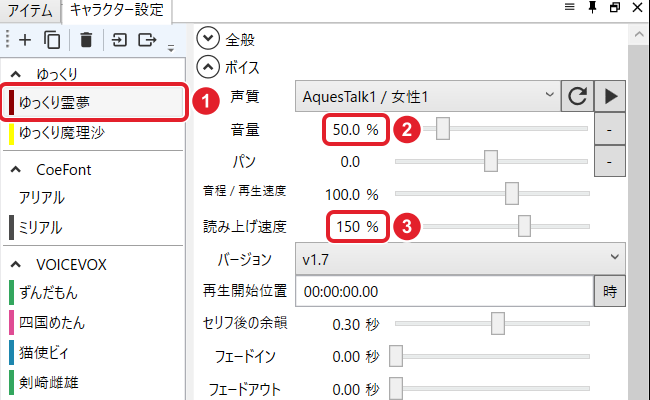Select ゆっくり魔理沙 character

93,133
